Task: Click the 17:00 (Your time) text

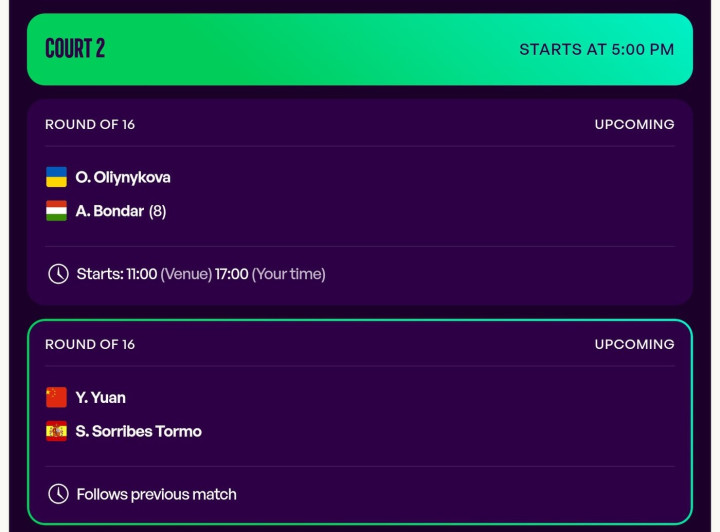Action: (270, 273)
